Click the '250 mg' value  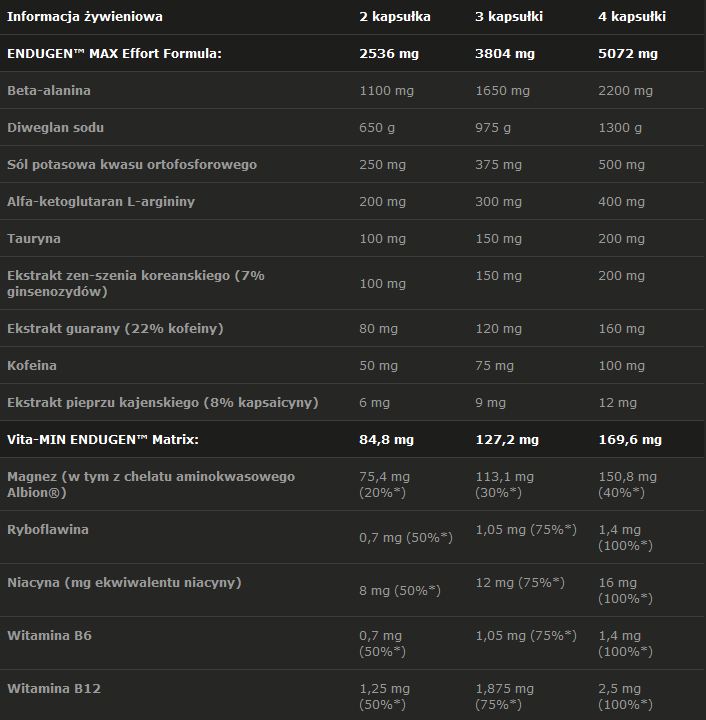point(382,164)
